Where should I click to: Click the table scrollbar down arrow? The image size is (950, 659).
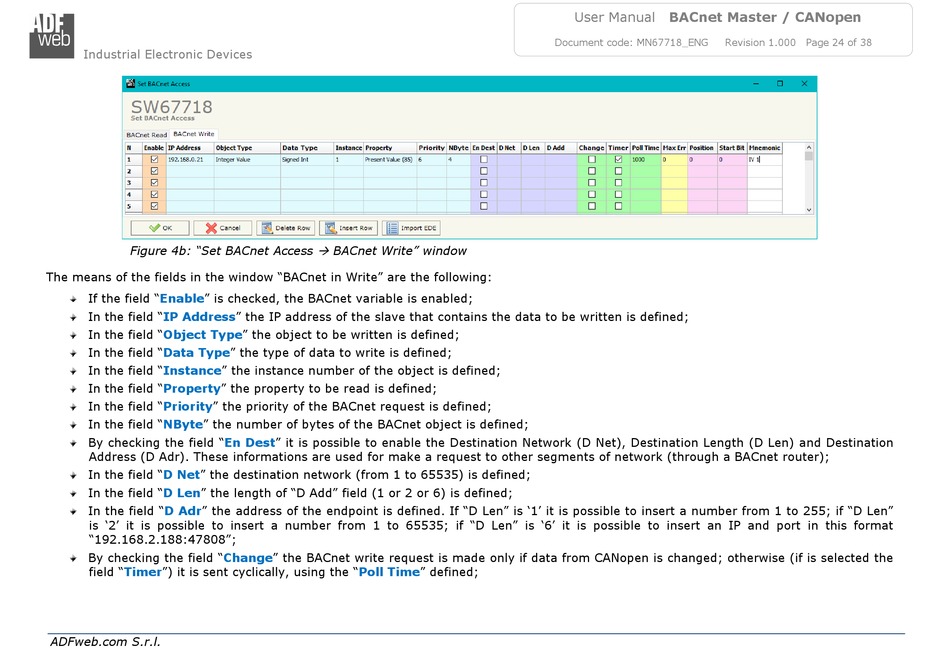(808, 210)
